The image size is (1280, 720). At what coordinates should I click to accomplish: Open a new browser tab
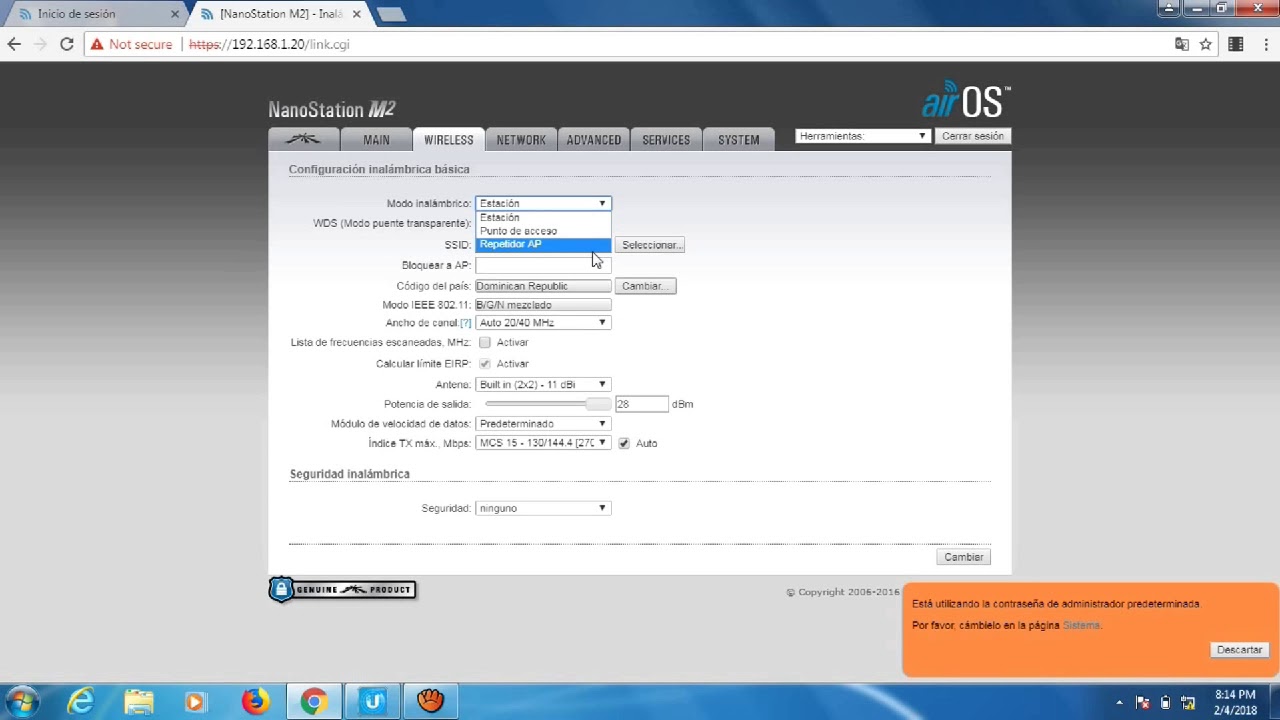coord(390,14)
